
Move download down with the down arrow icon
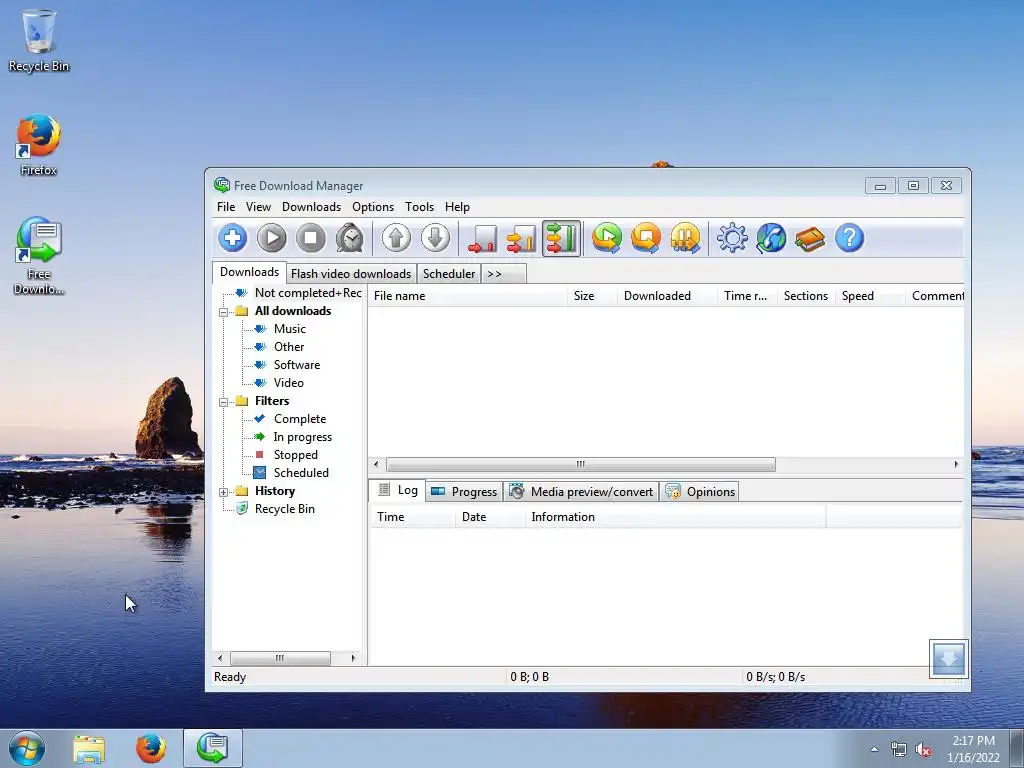(436, 238)
